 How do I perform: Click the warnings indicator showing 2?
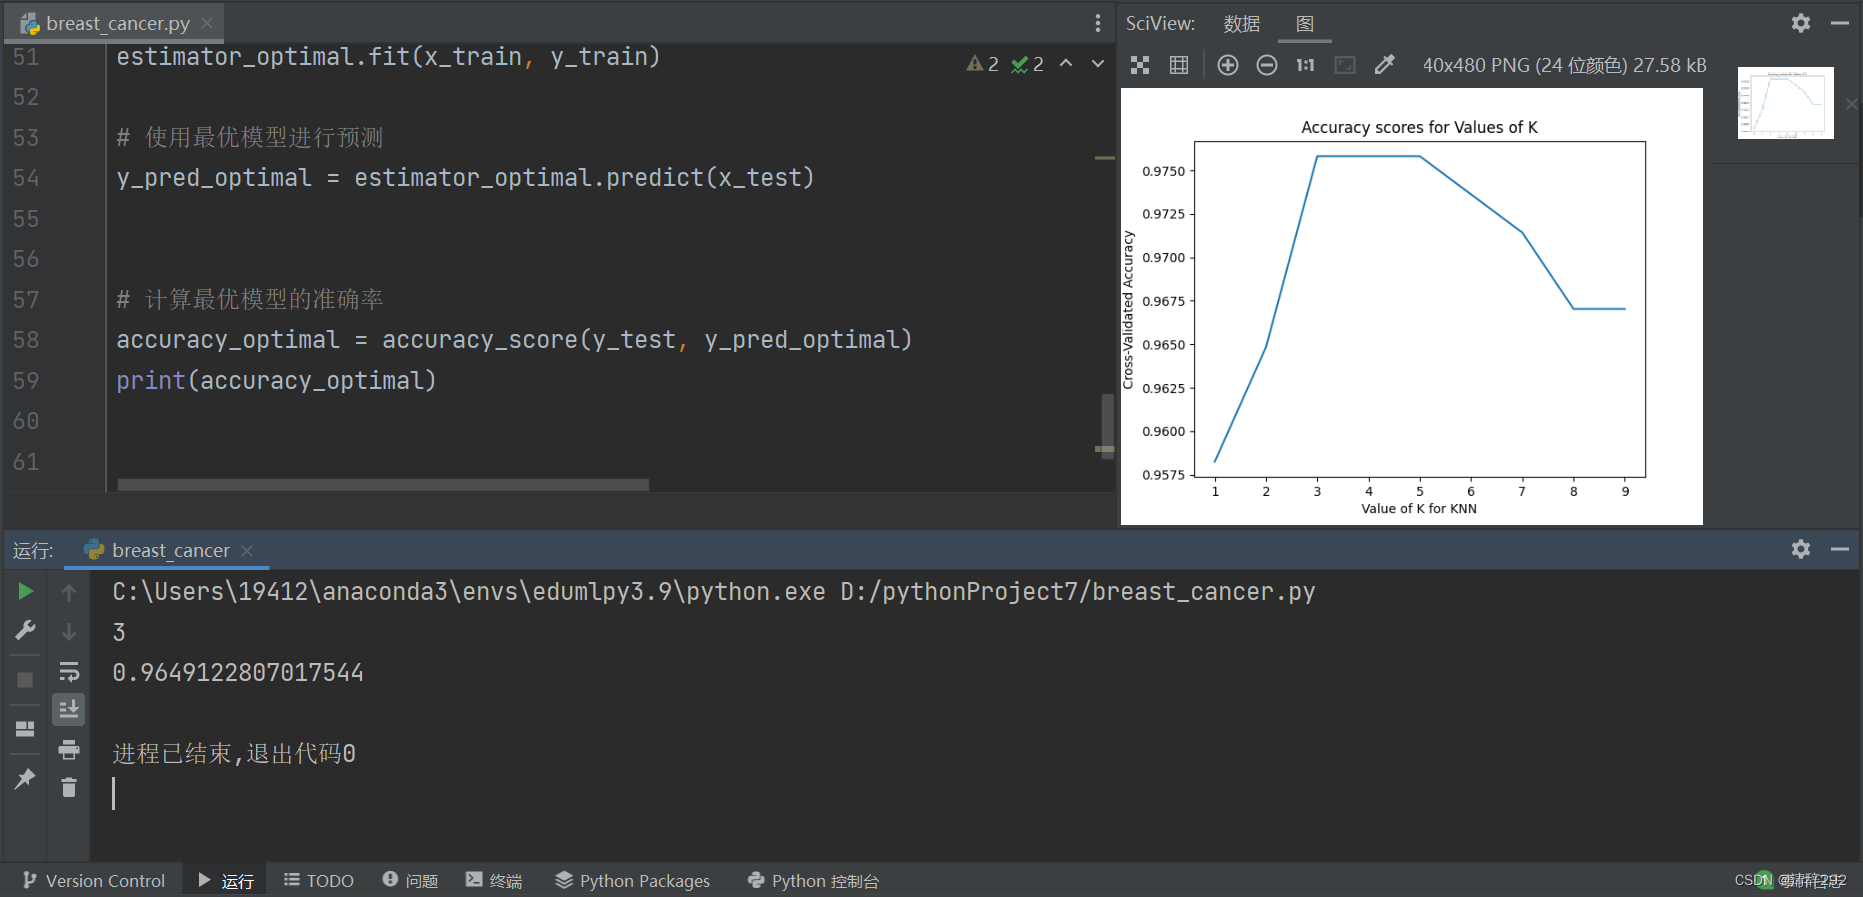tap(983, 64)
